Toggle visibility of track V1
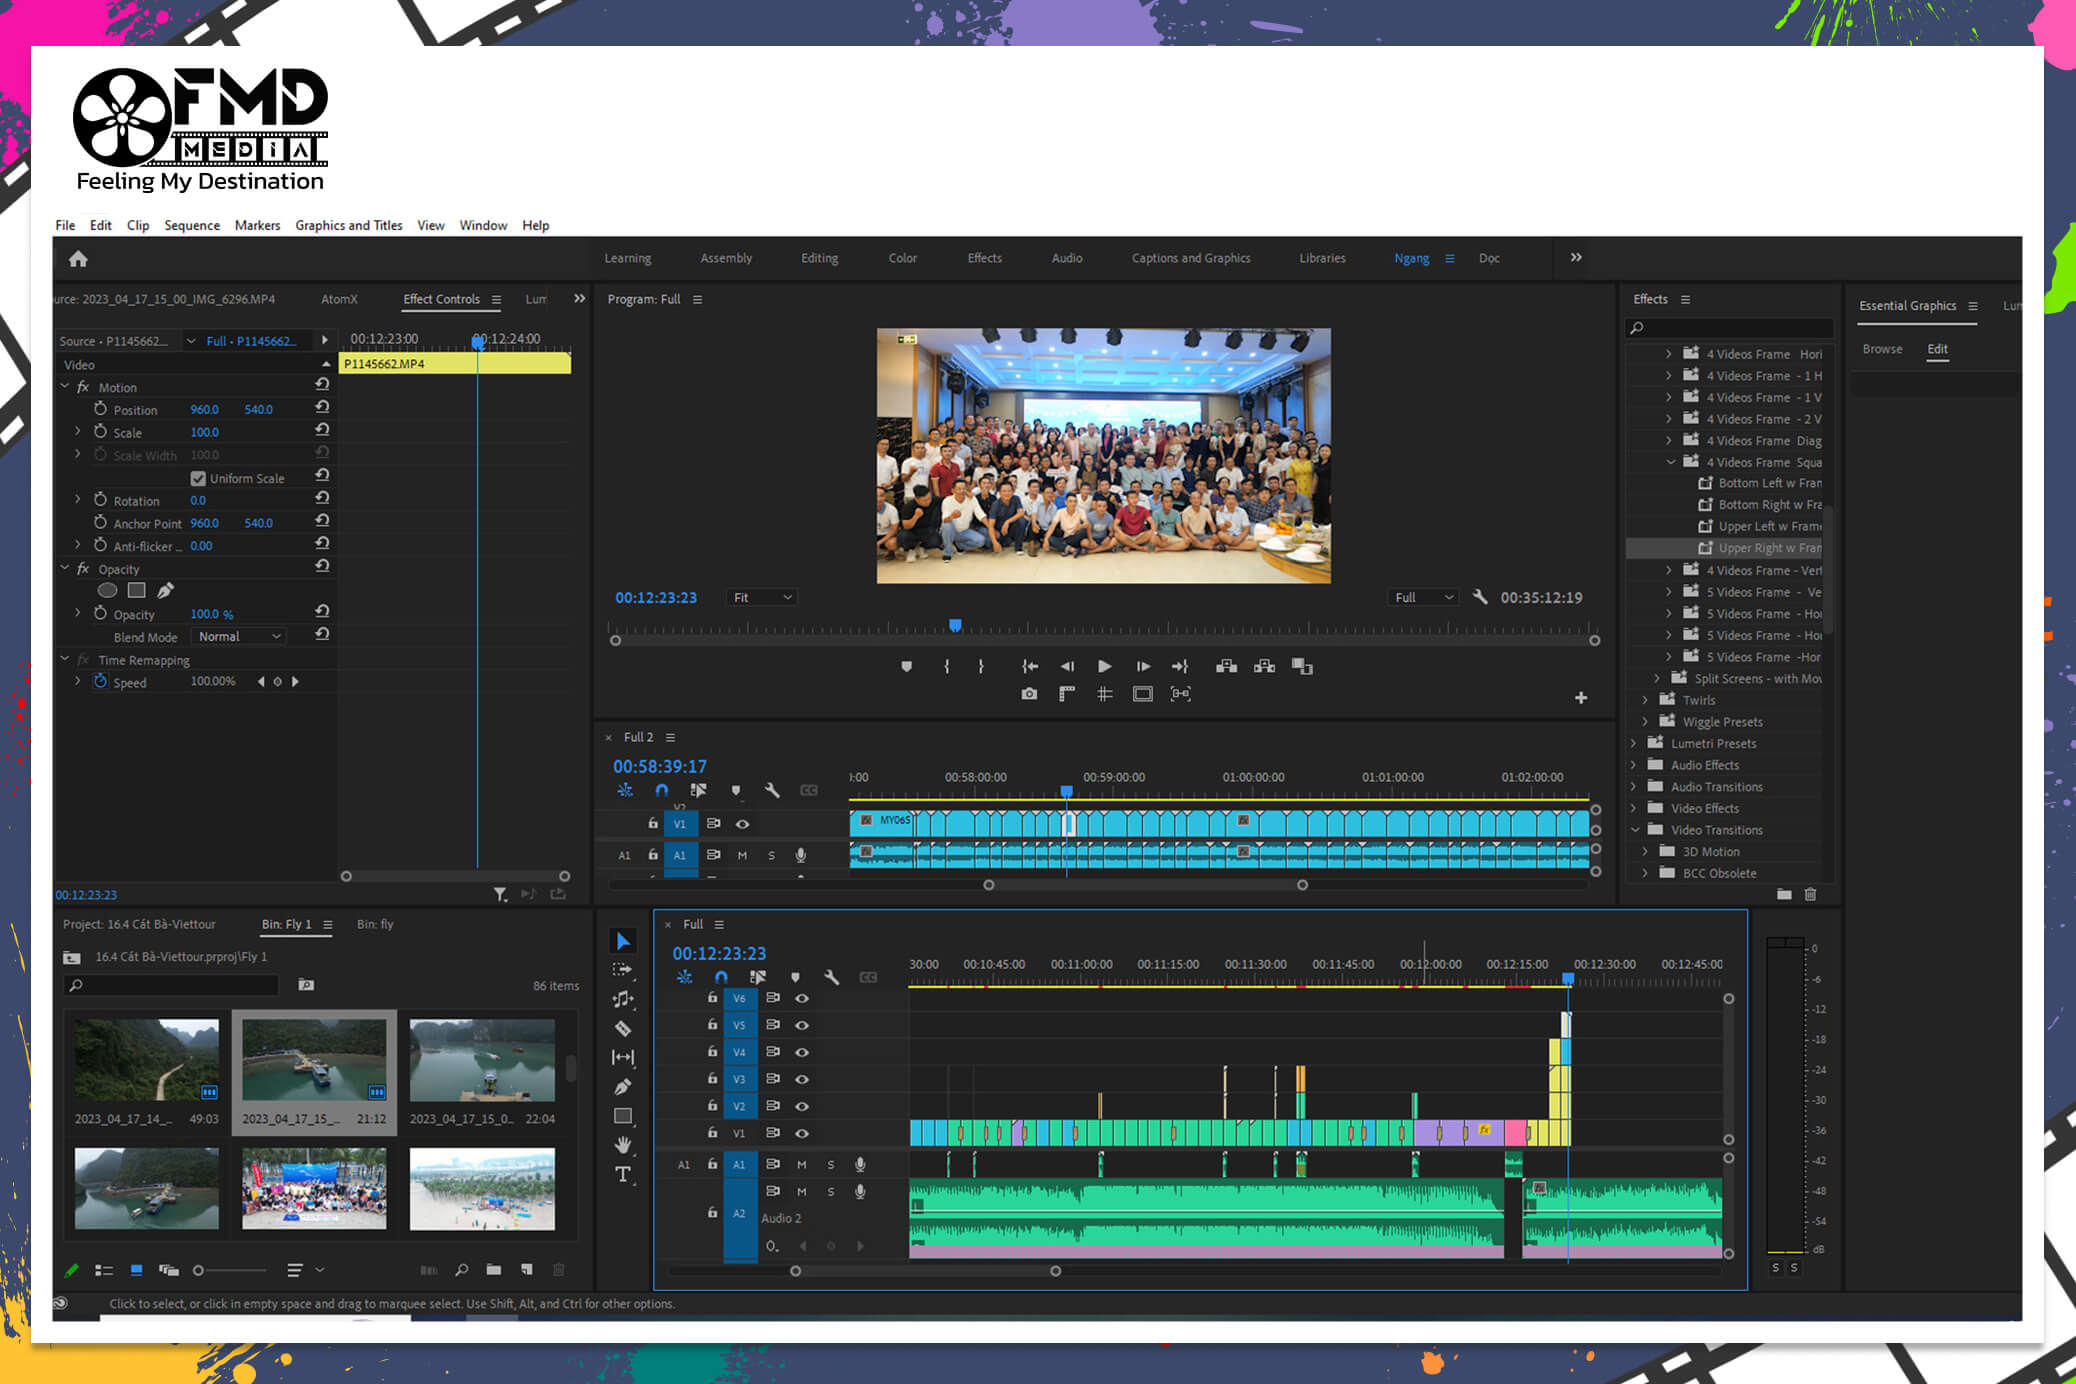Viewport: 2076px width, 1384px height. [801, 1133]
